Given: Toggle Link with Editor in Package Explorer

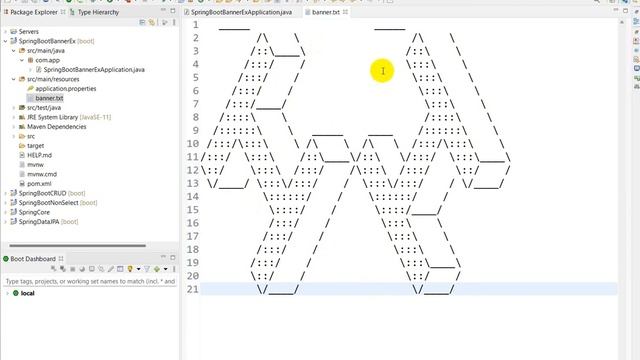Looking at the screenshot, I should 152,22.
